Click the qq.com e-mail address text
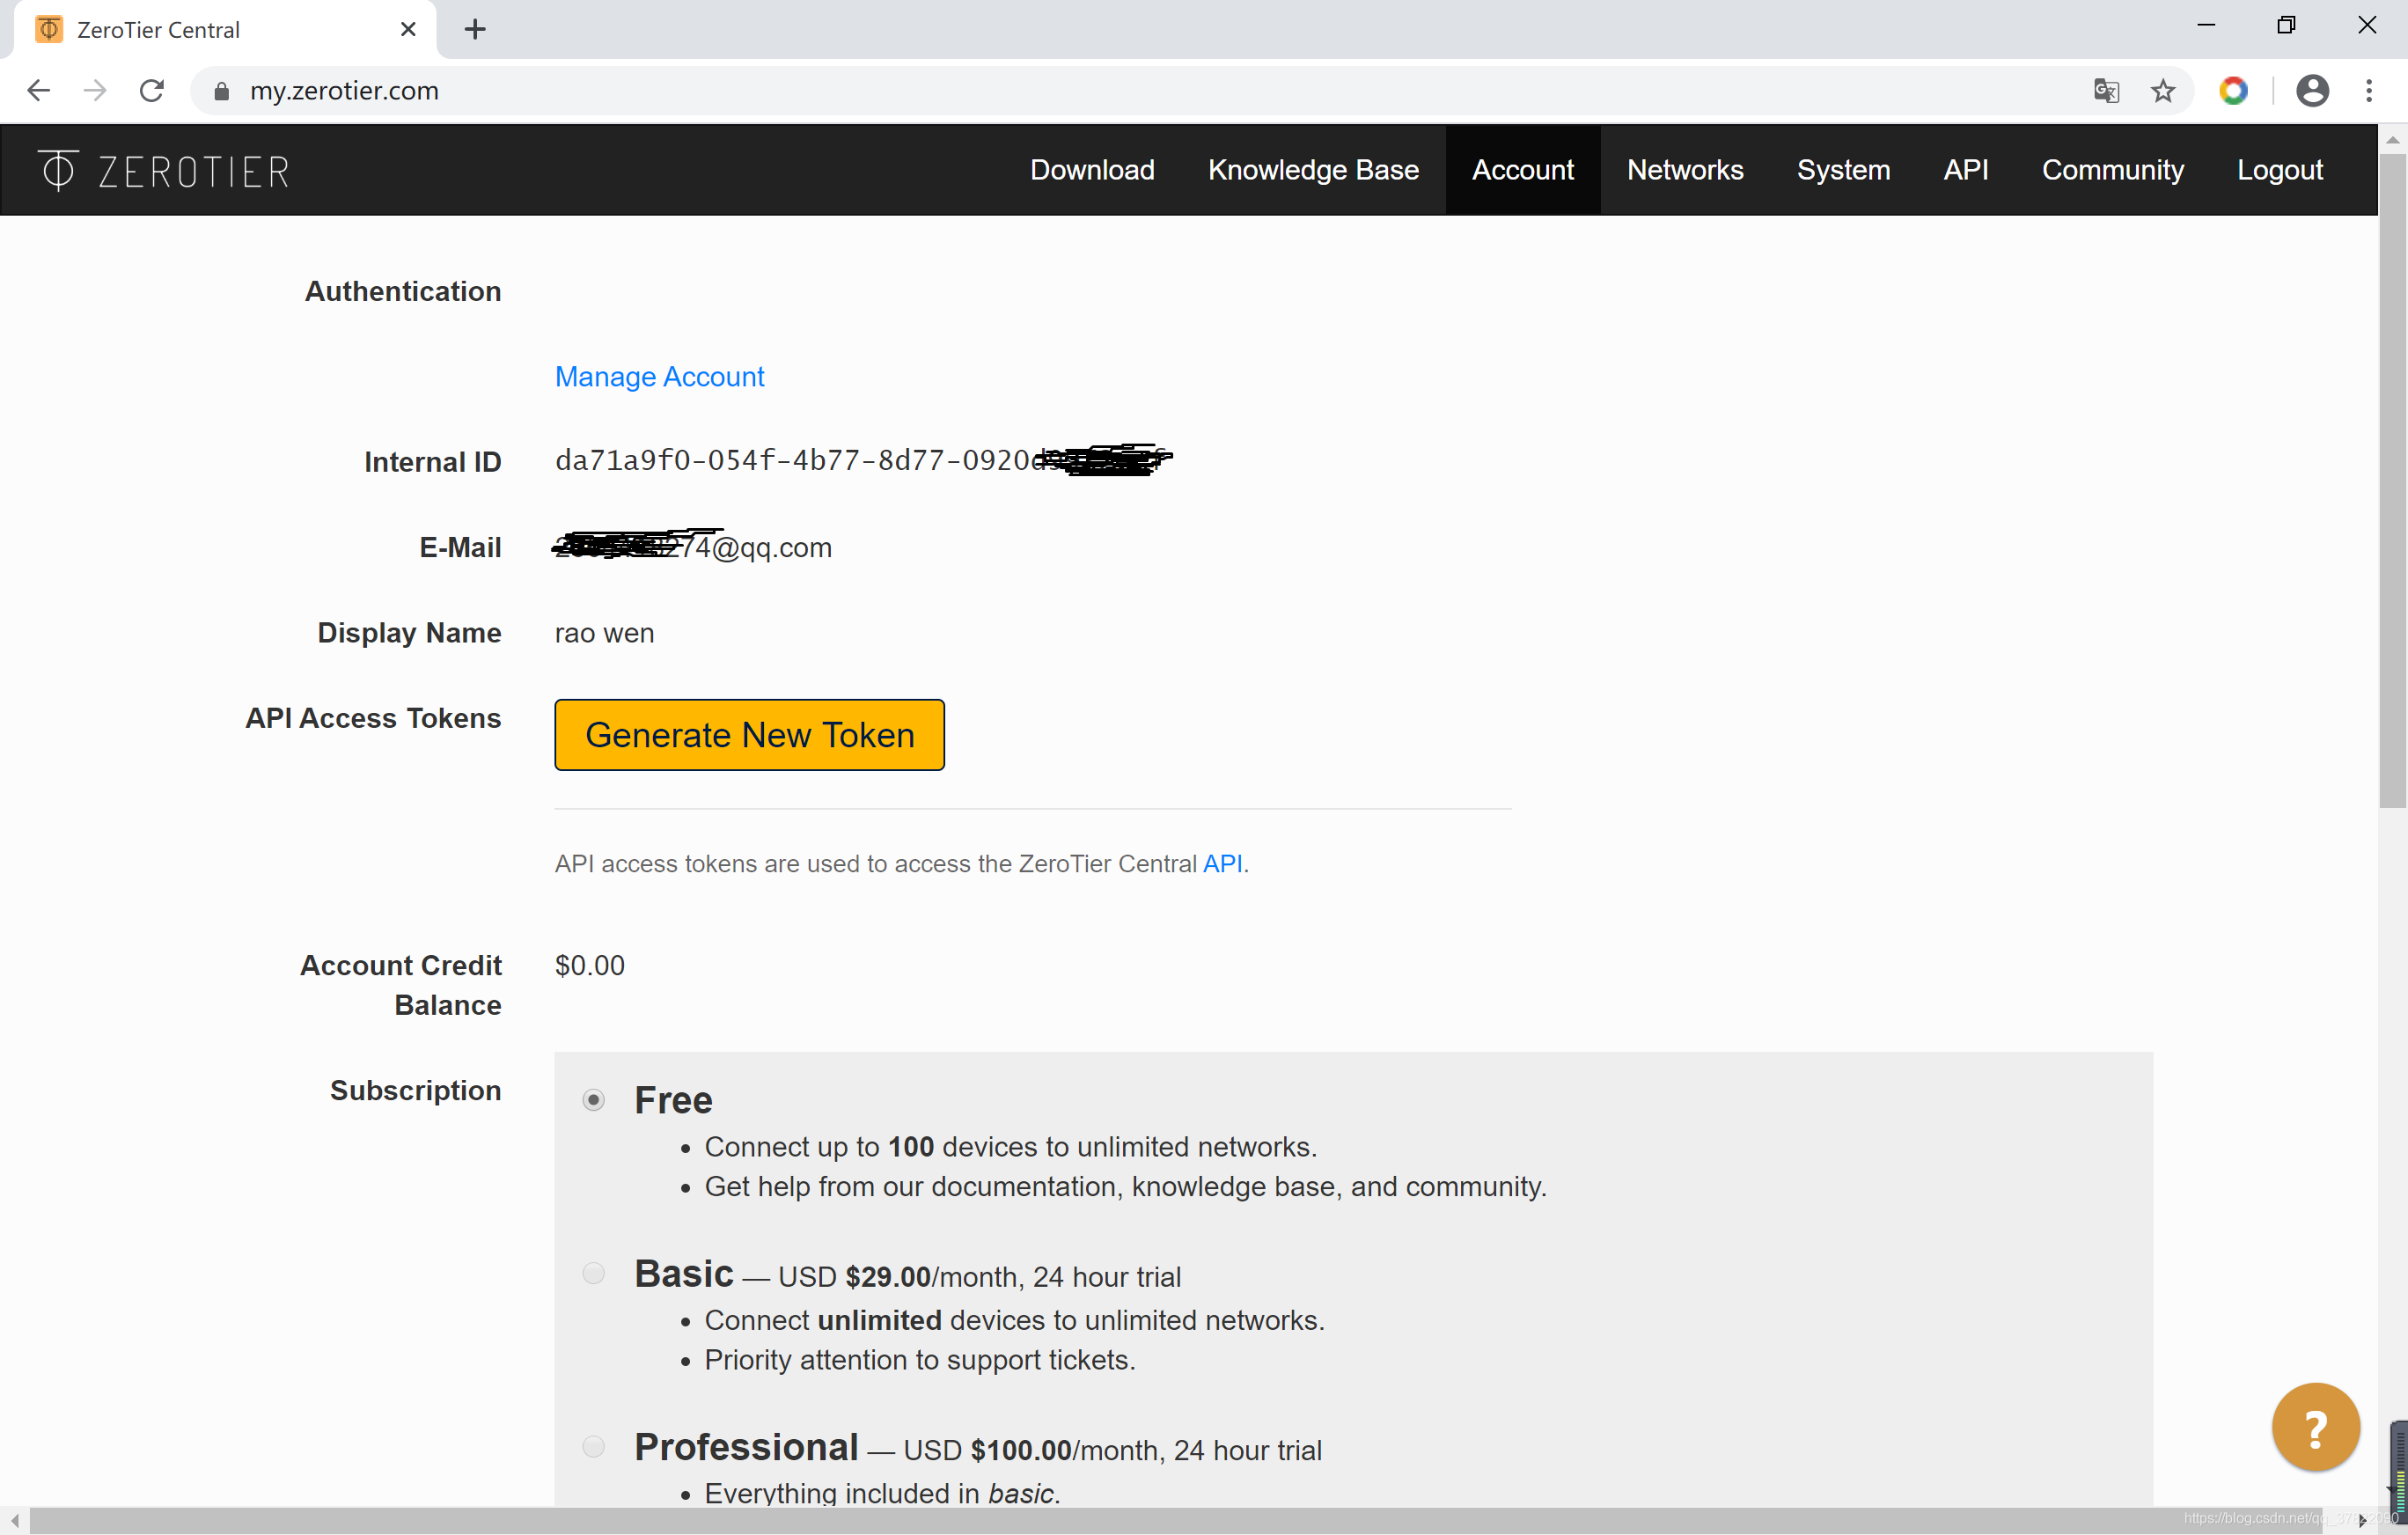2408x1535 pixels. (x=692, y=546)
